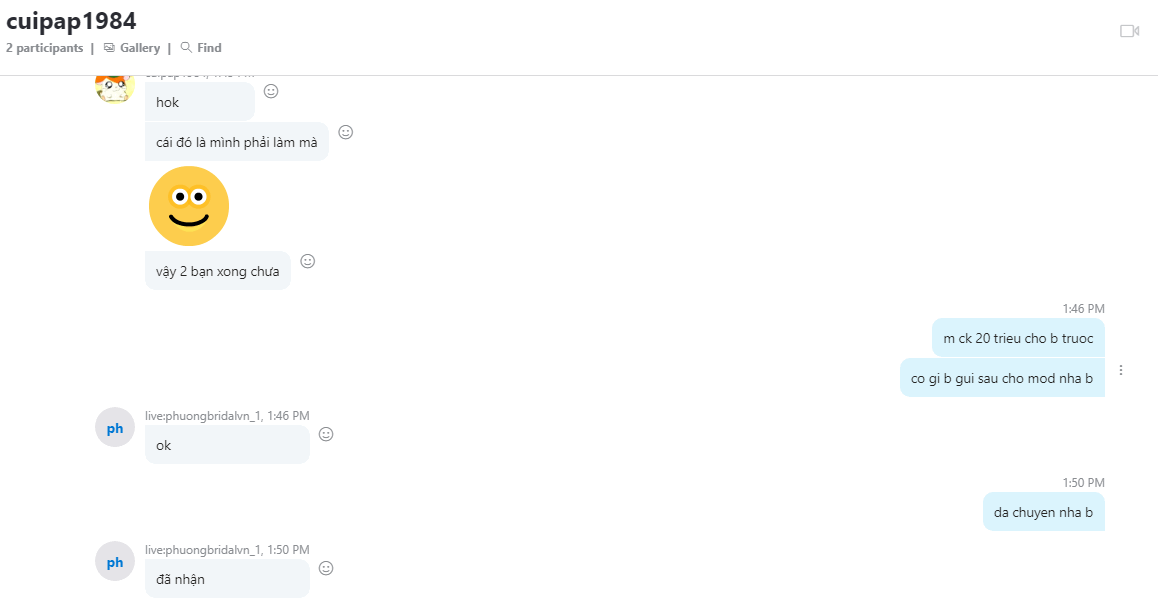Click the Gallery picture icon

(109, 48)
